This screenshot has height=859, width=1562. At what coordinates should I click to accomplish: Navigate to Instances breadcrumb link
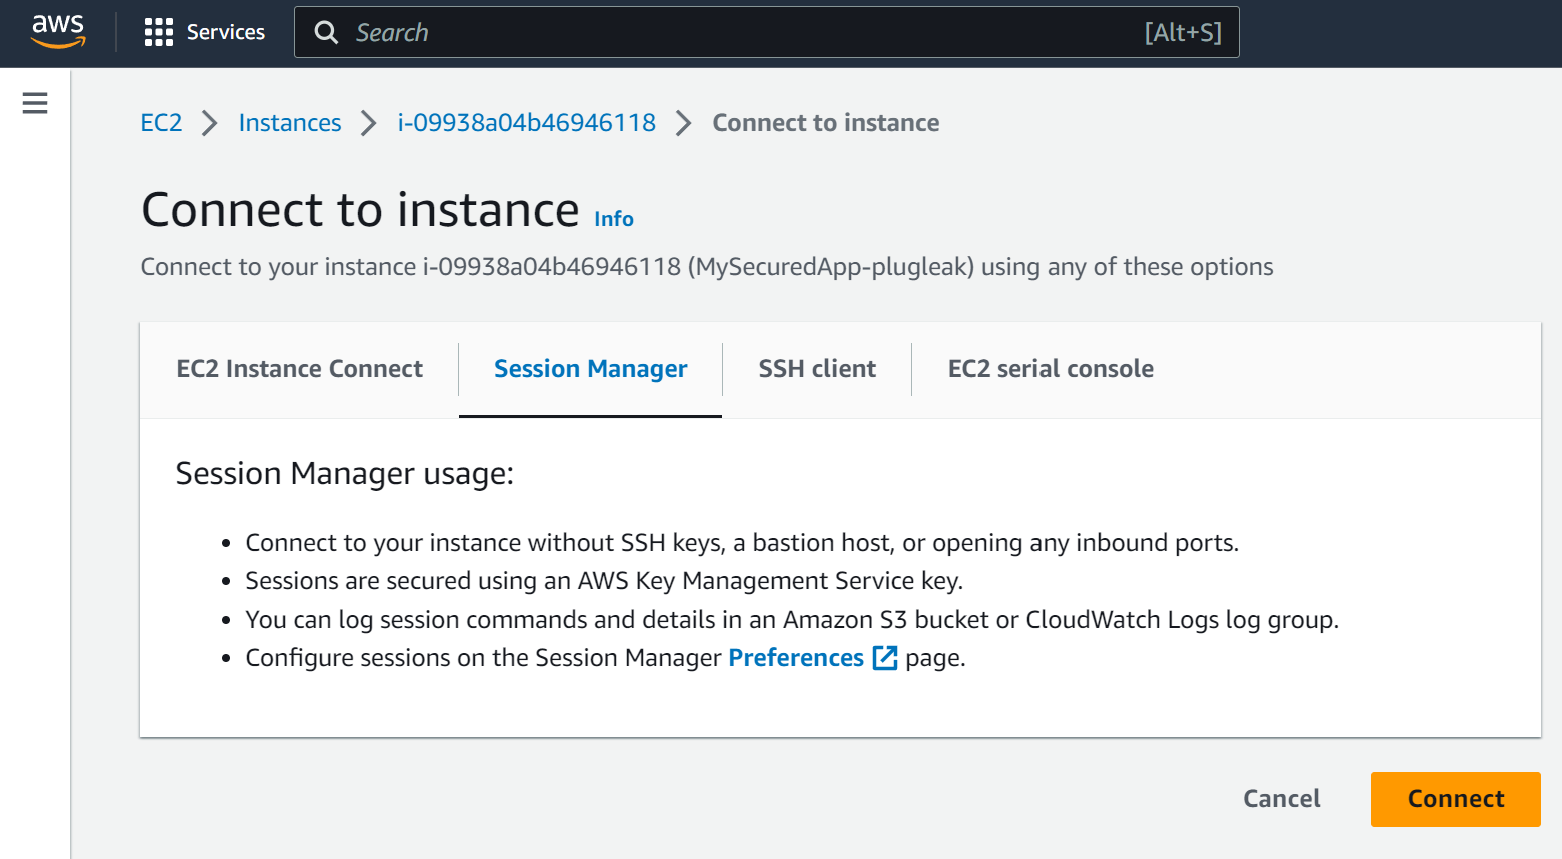click(290, 123)
